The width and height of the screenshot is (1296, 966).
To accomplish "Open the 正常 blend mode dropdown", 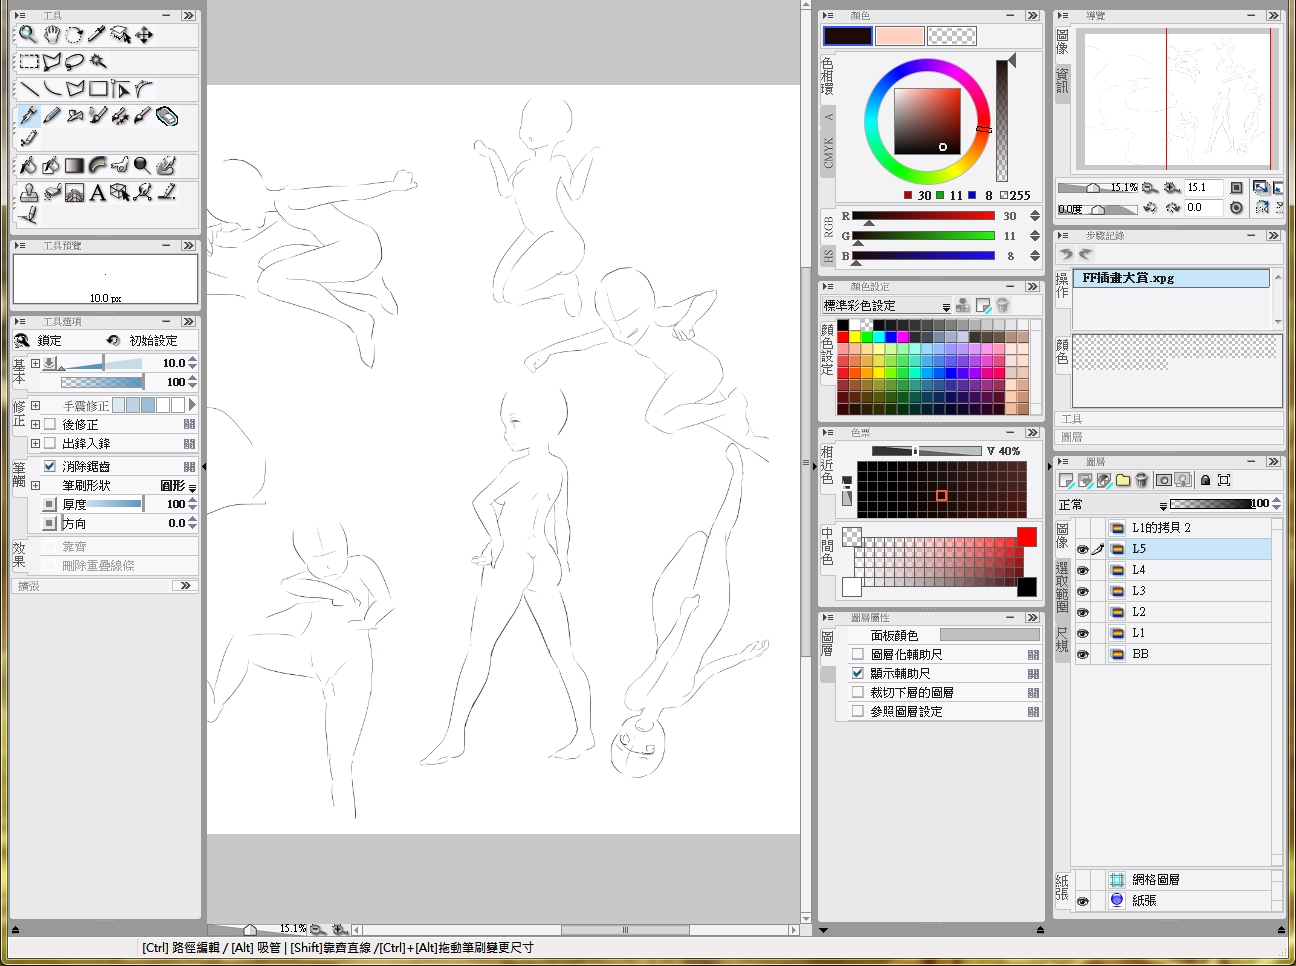I will coord(1112,505).
